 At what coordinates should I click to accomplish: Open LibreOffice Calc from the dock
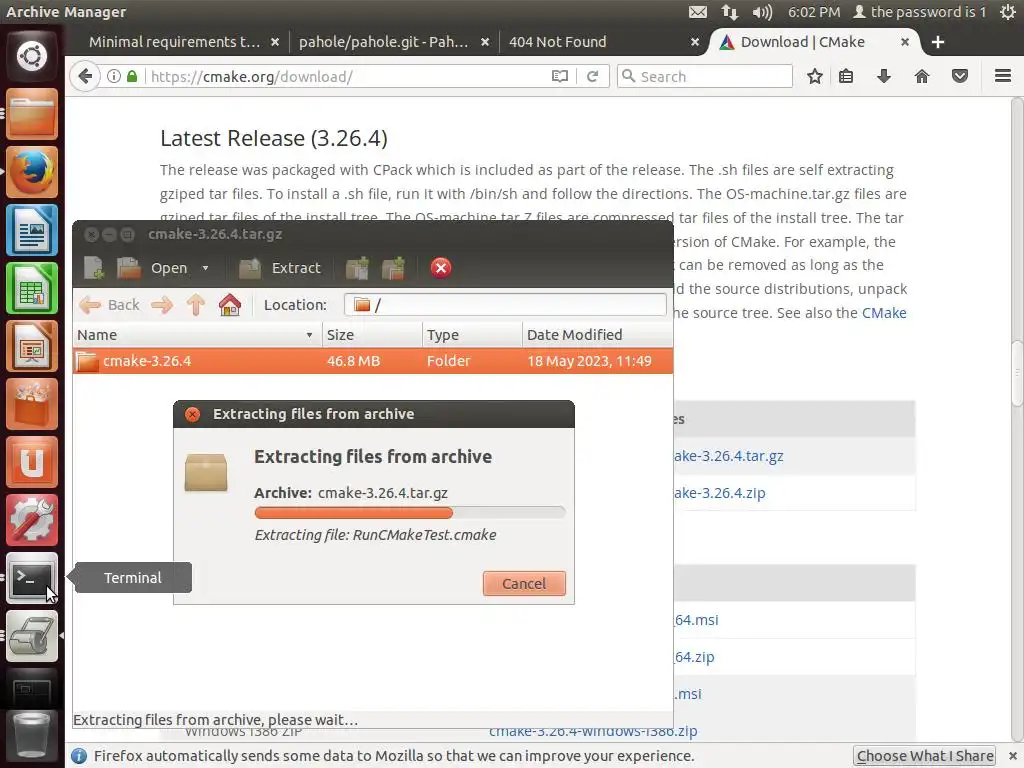point(31,288)
